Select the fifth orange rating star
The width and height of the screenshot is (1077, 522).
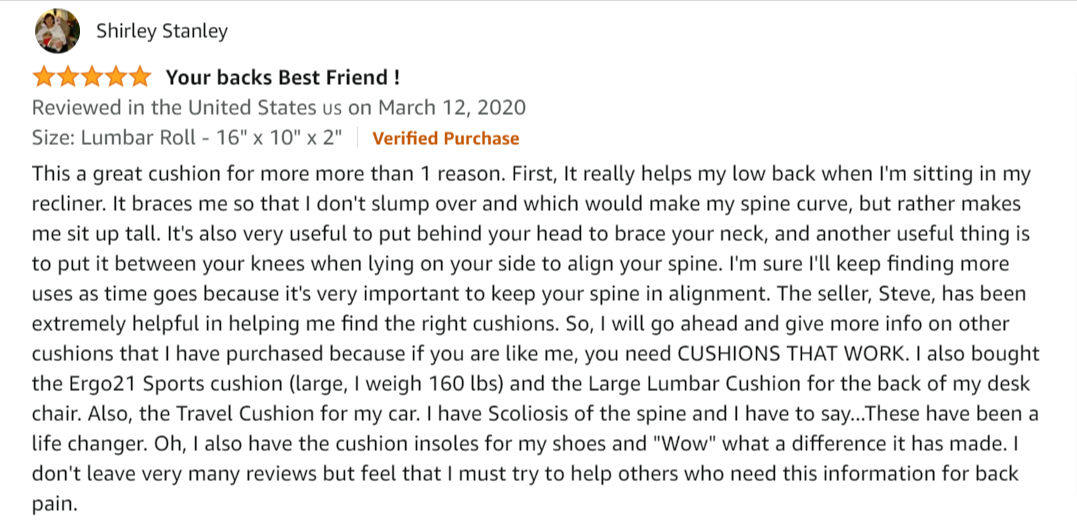tap(140, 78)
